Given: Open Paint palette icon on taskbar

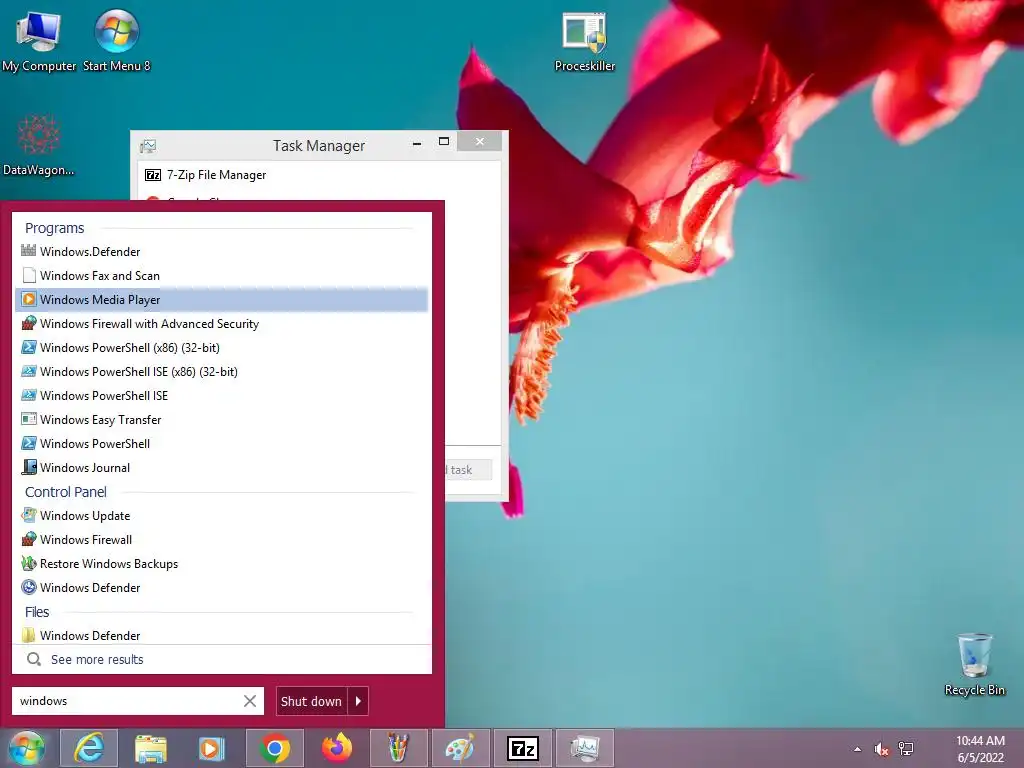Looking at the screenshot, I should [460, 748].
